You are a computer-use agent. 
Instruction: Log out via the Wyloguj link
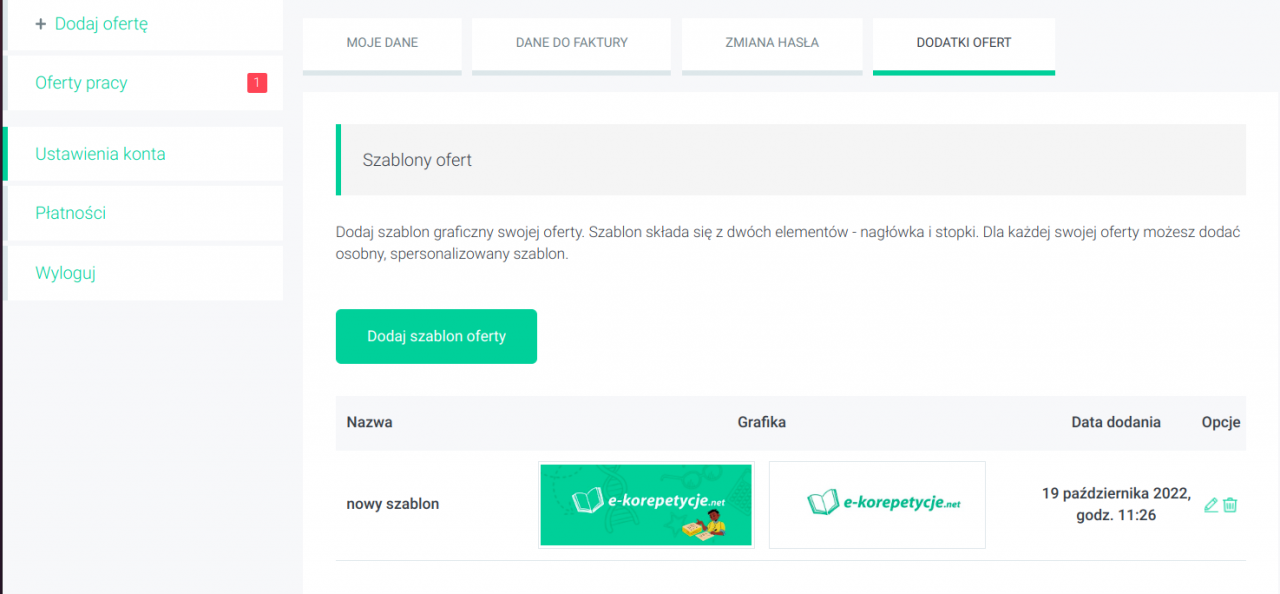[x=65, y=273]
